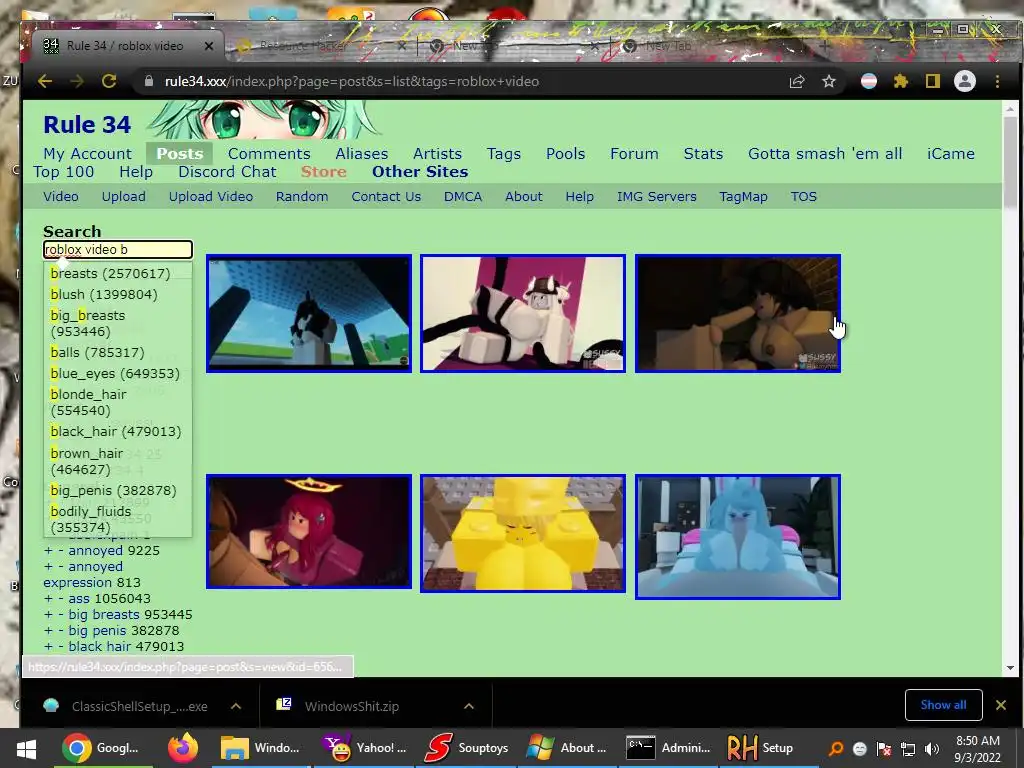The width and height of the screenshot is (1024, 768).
Task: Click the Rule 34 site logo title
Action: click(x=87, y=124)
